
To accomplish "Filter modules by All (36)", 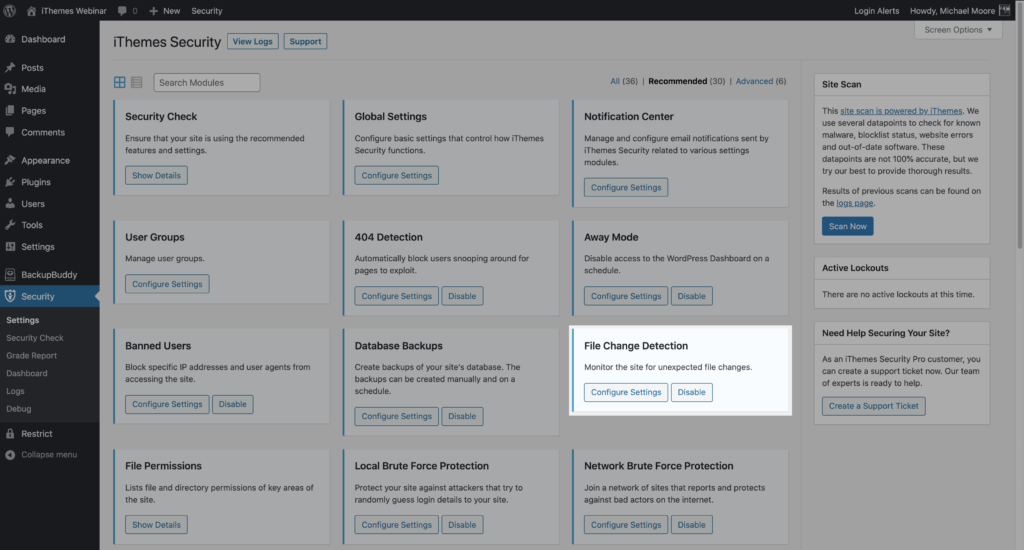I will 624,81.
